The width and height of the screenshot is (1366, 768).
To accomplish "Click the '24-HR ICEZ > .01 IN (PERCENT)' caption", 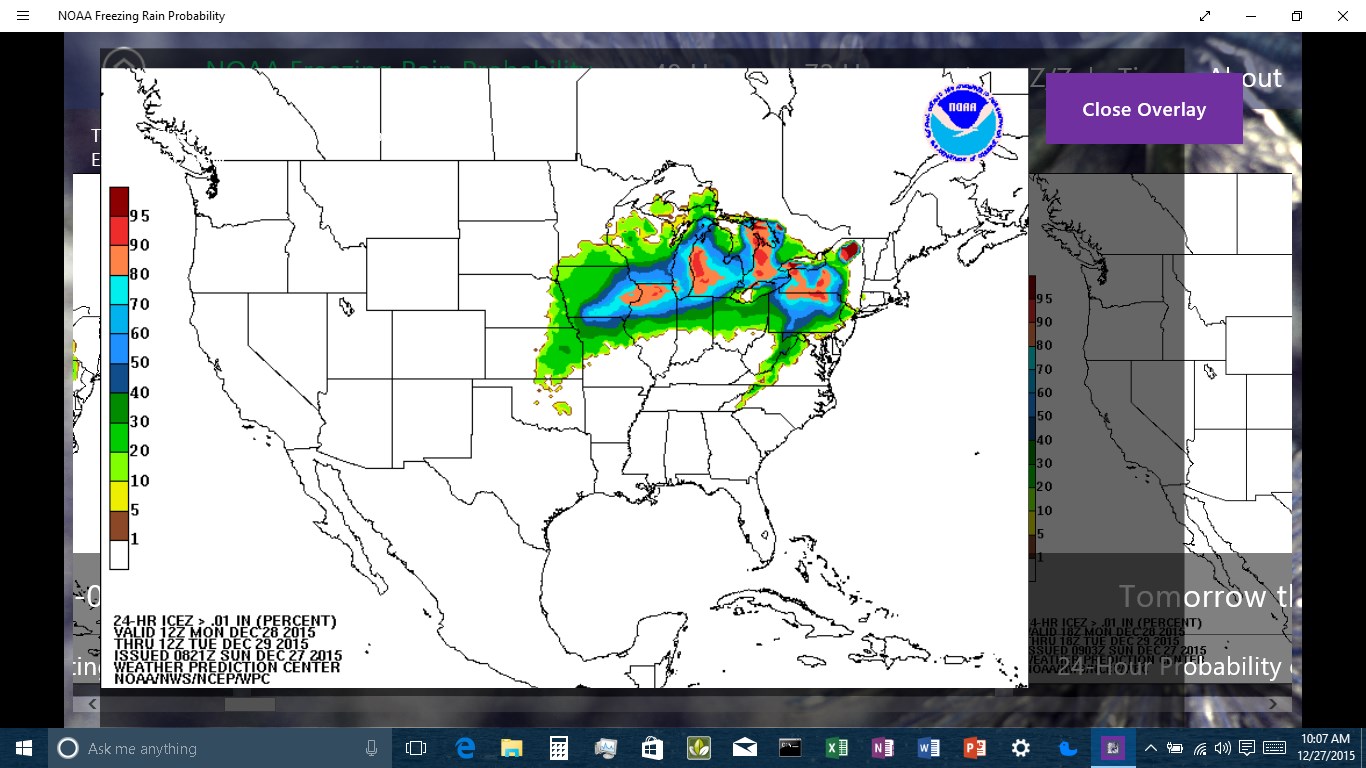I will (225, 621).
